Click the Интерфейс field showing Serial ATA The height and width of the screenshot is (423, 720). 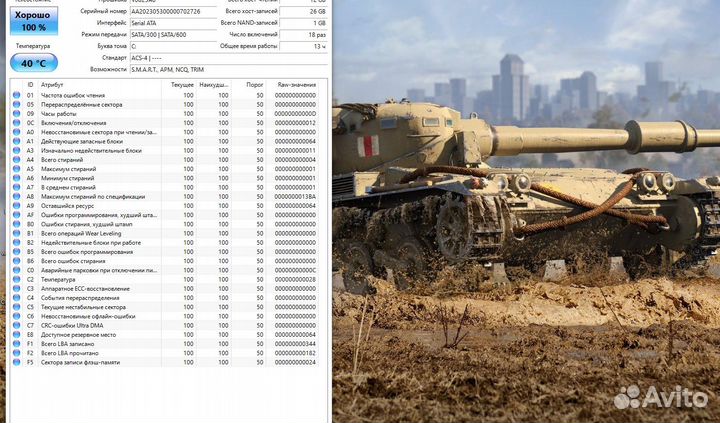[173, 23]
